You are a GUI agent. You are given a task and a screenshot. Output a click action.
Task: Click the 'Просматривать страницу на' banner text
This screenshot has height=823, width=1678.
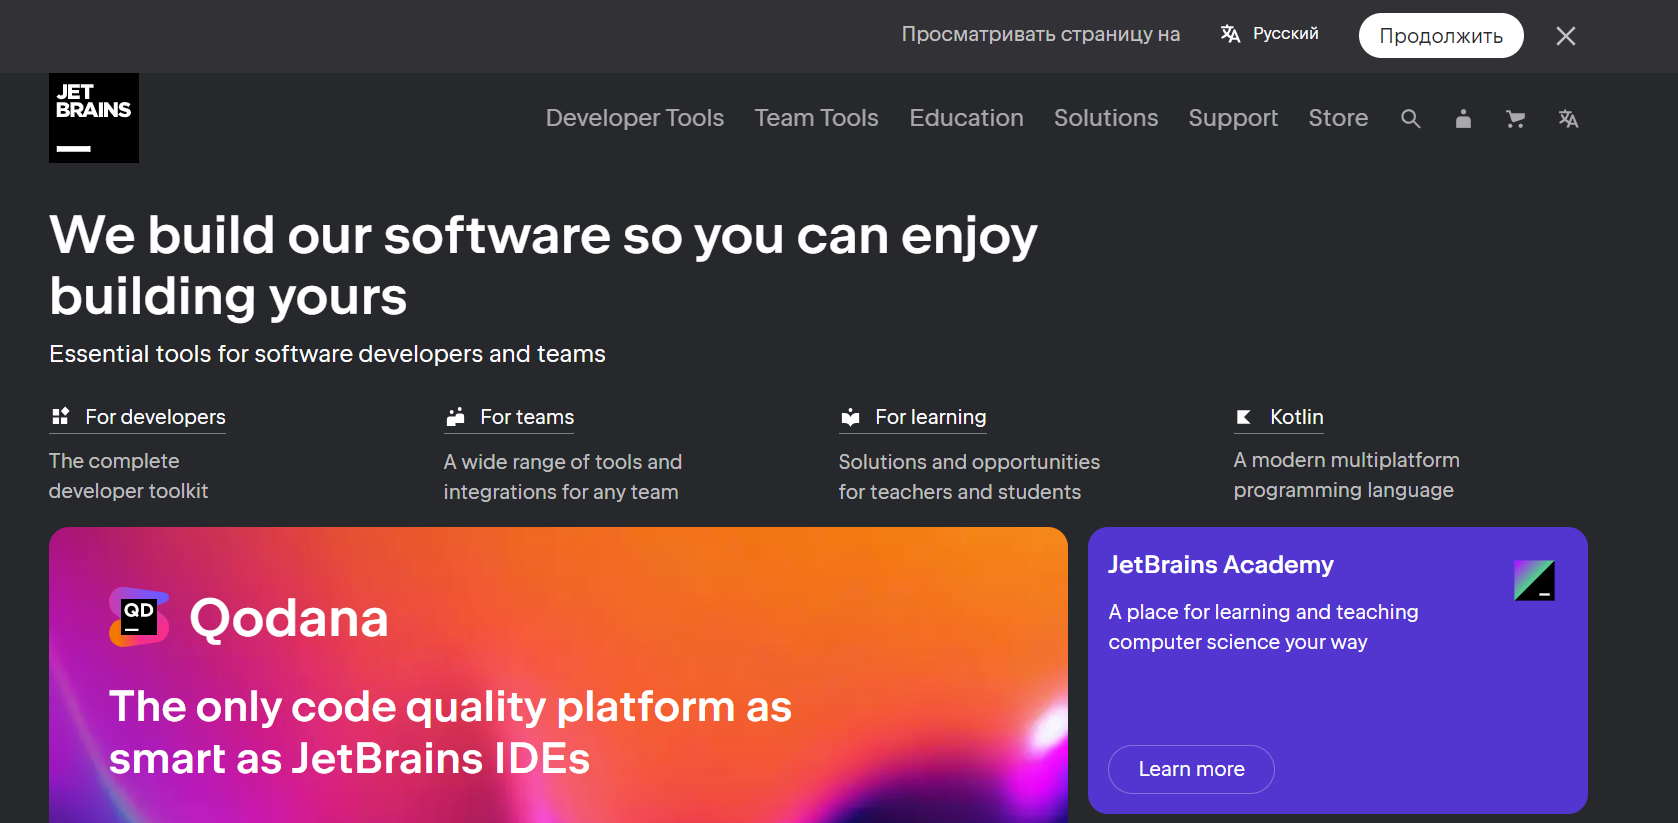coord(1041,34)
